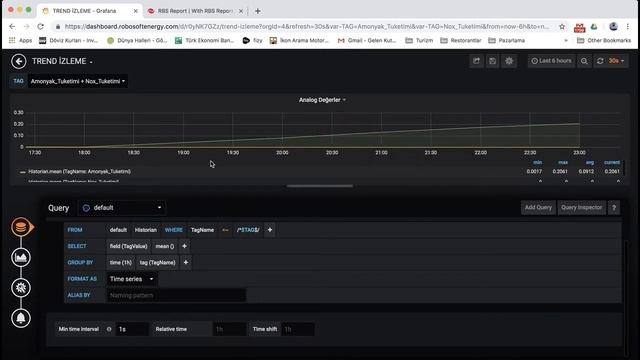Screen dimensions: 640x360
Task: Go back using the Grafana back arrow
Action: tap(19, 61)
